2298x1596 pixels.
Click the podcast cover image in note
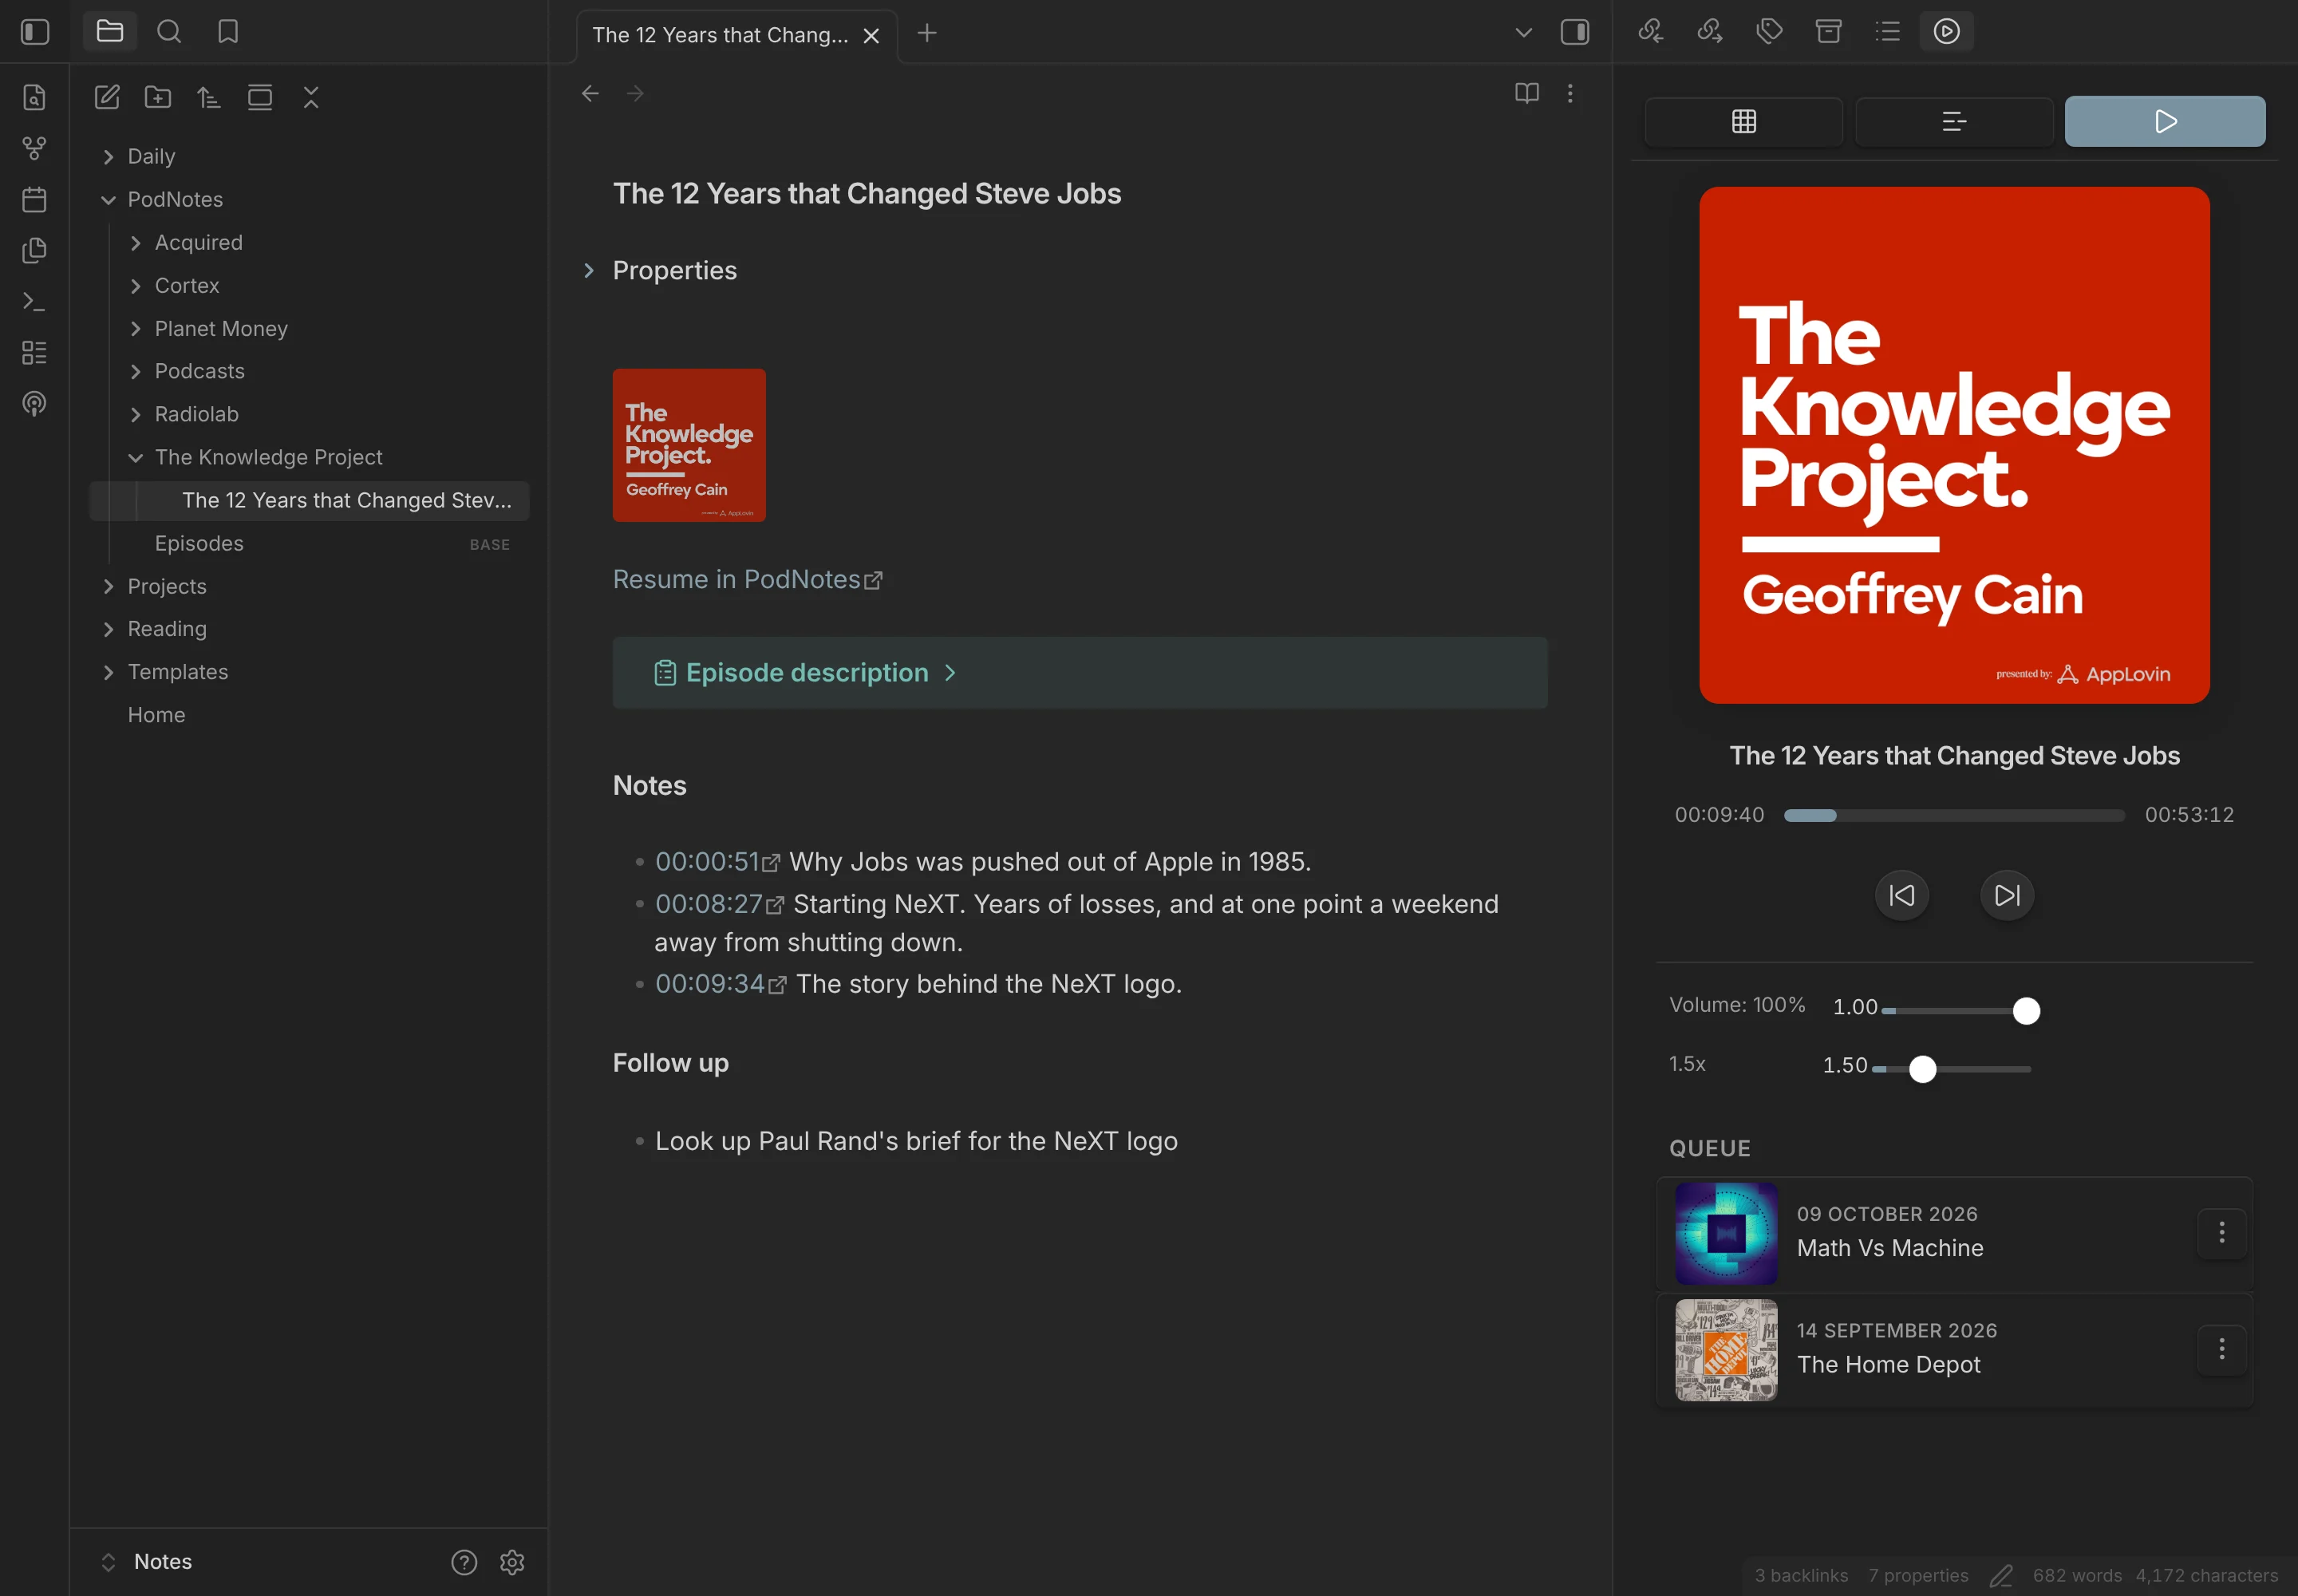click(x=689, y=445)
